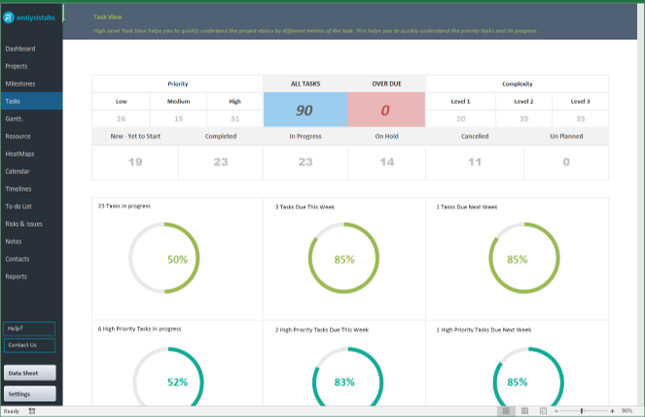This screenshot has height=417, width=645.
Task: Click the Priority section header
Action: tap(178, 84)
